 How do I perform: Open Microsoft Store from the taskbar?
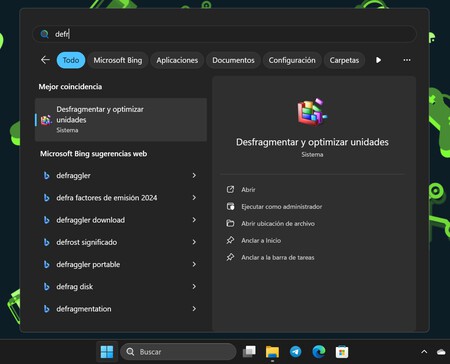(342, 352)
